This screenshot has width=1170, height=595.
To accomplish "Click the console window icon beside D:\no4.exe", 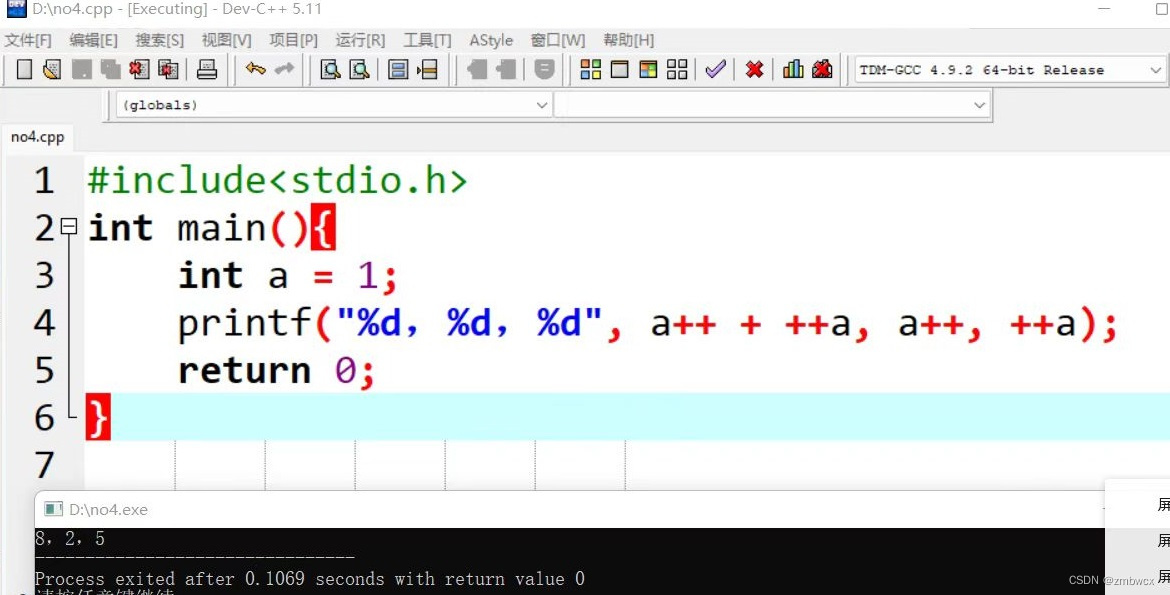I will (54, 509).
